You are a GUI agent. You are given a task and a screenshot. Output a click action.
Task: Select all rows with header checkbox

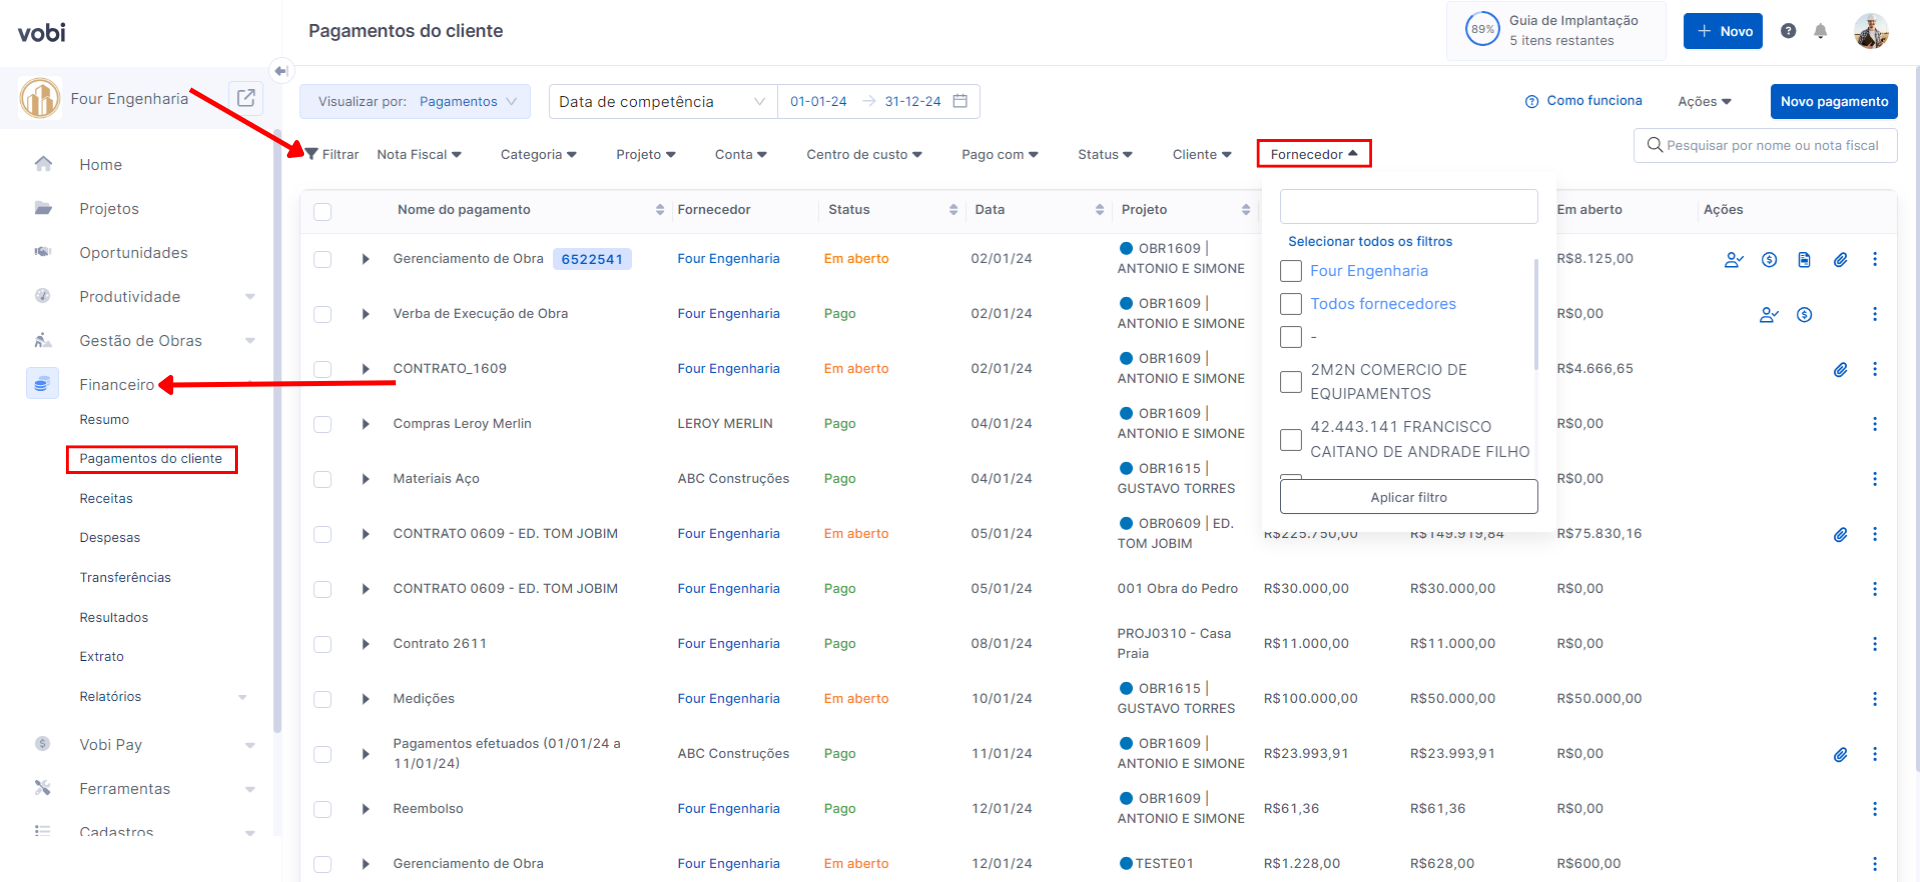click(x=322, y=211)
